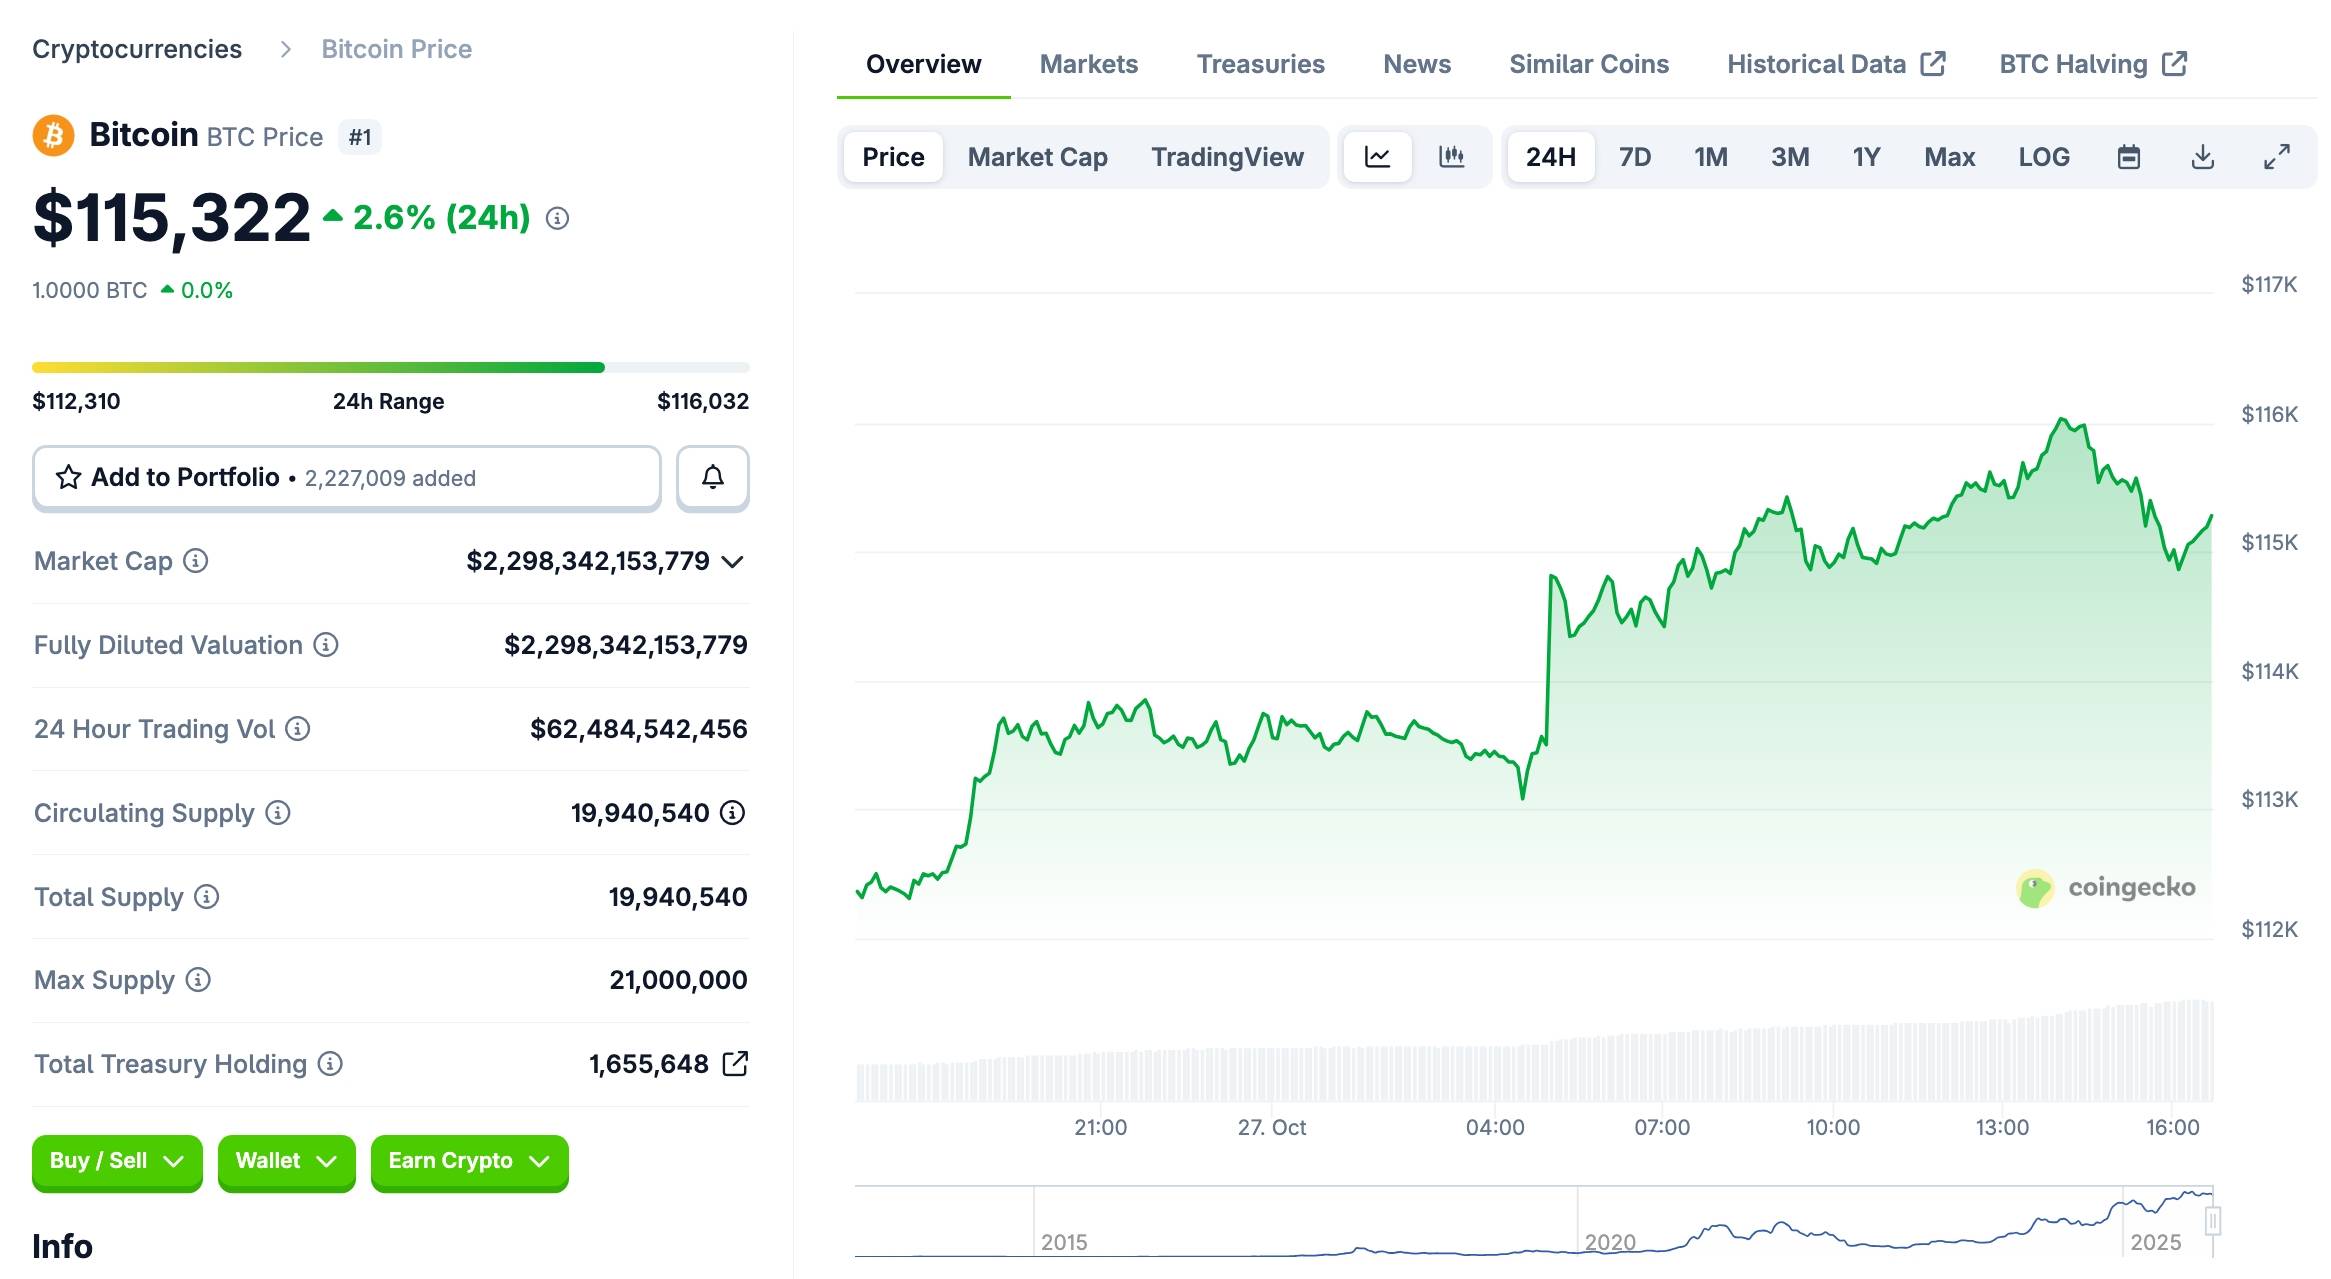Click the timeline navigator range handle
2331x1279 pixels.
click(2212, 1221)
